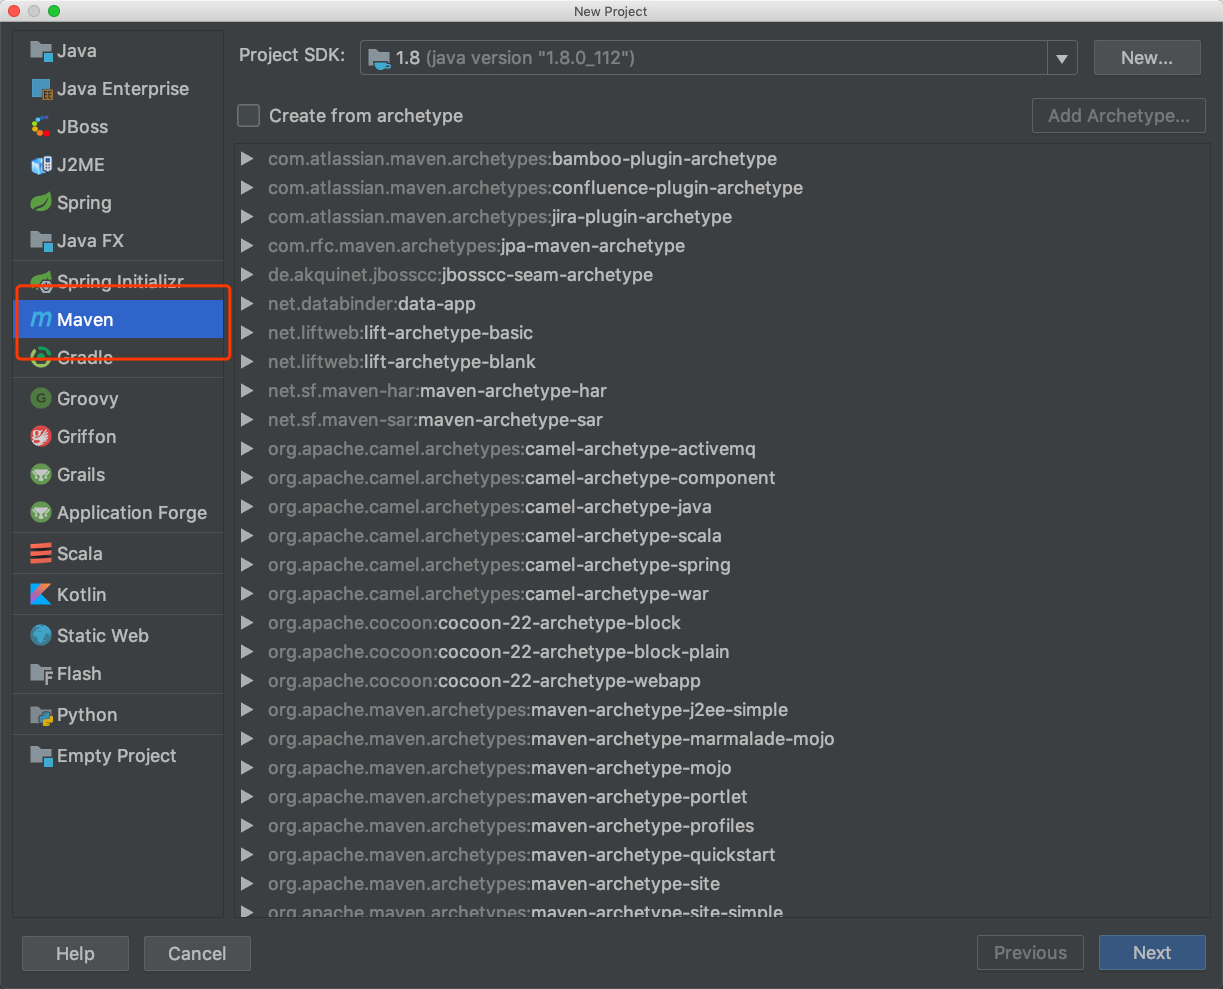This screenshot has width=1223, height=989.
Task: Select maven-archetype-profiles entry
Action: coord(511,826)
